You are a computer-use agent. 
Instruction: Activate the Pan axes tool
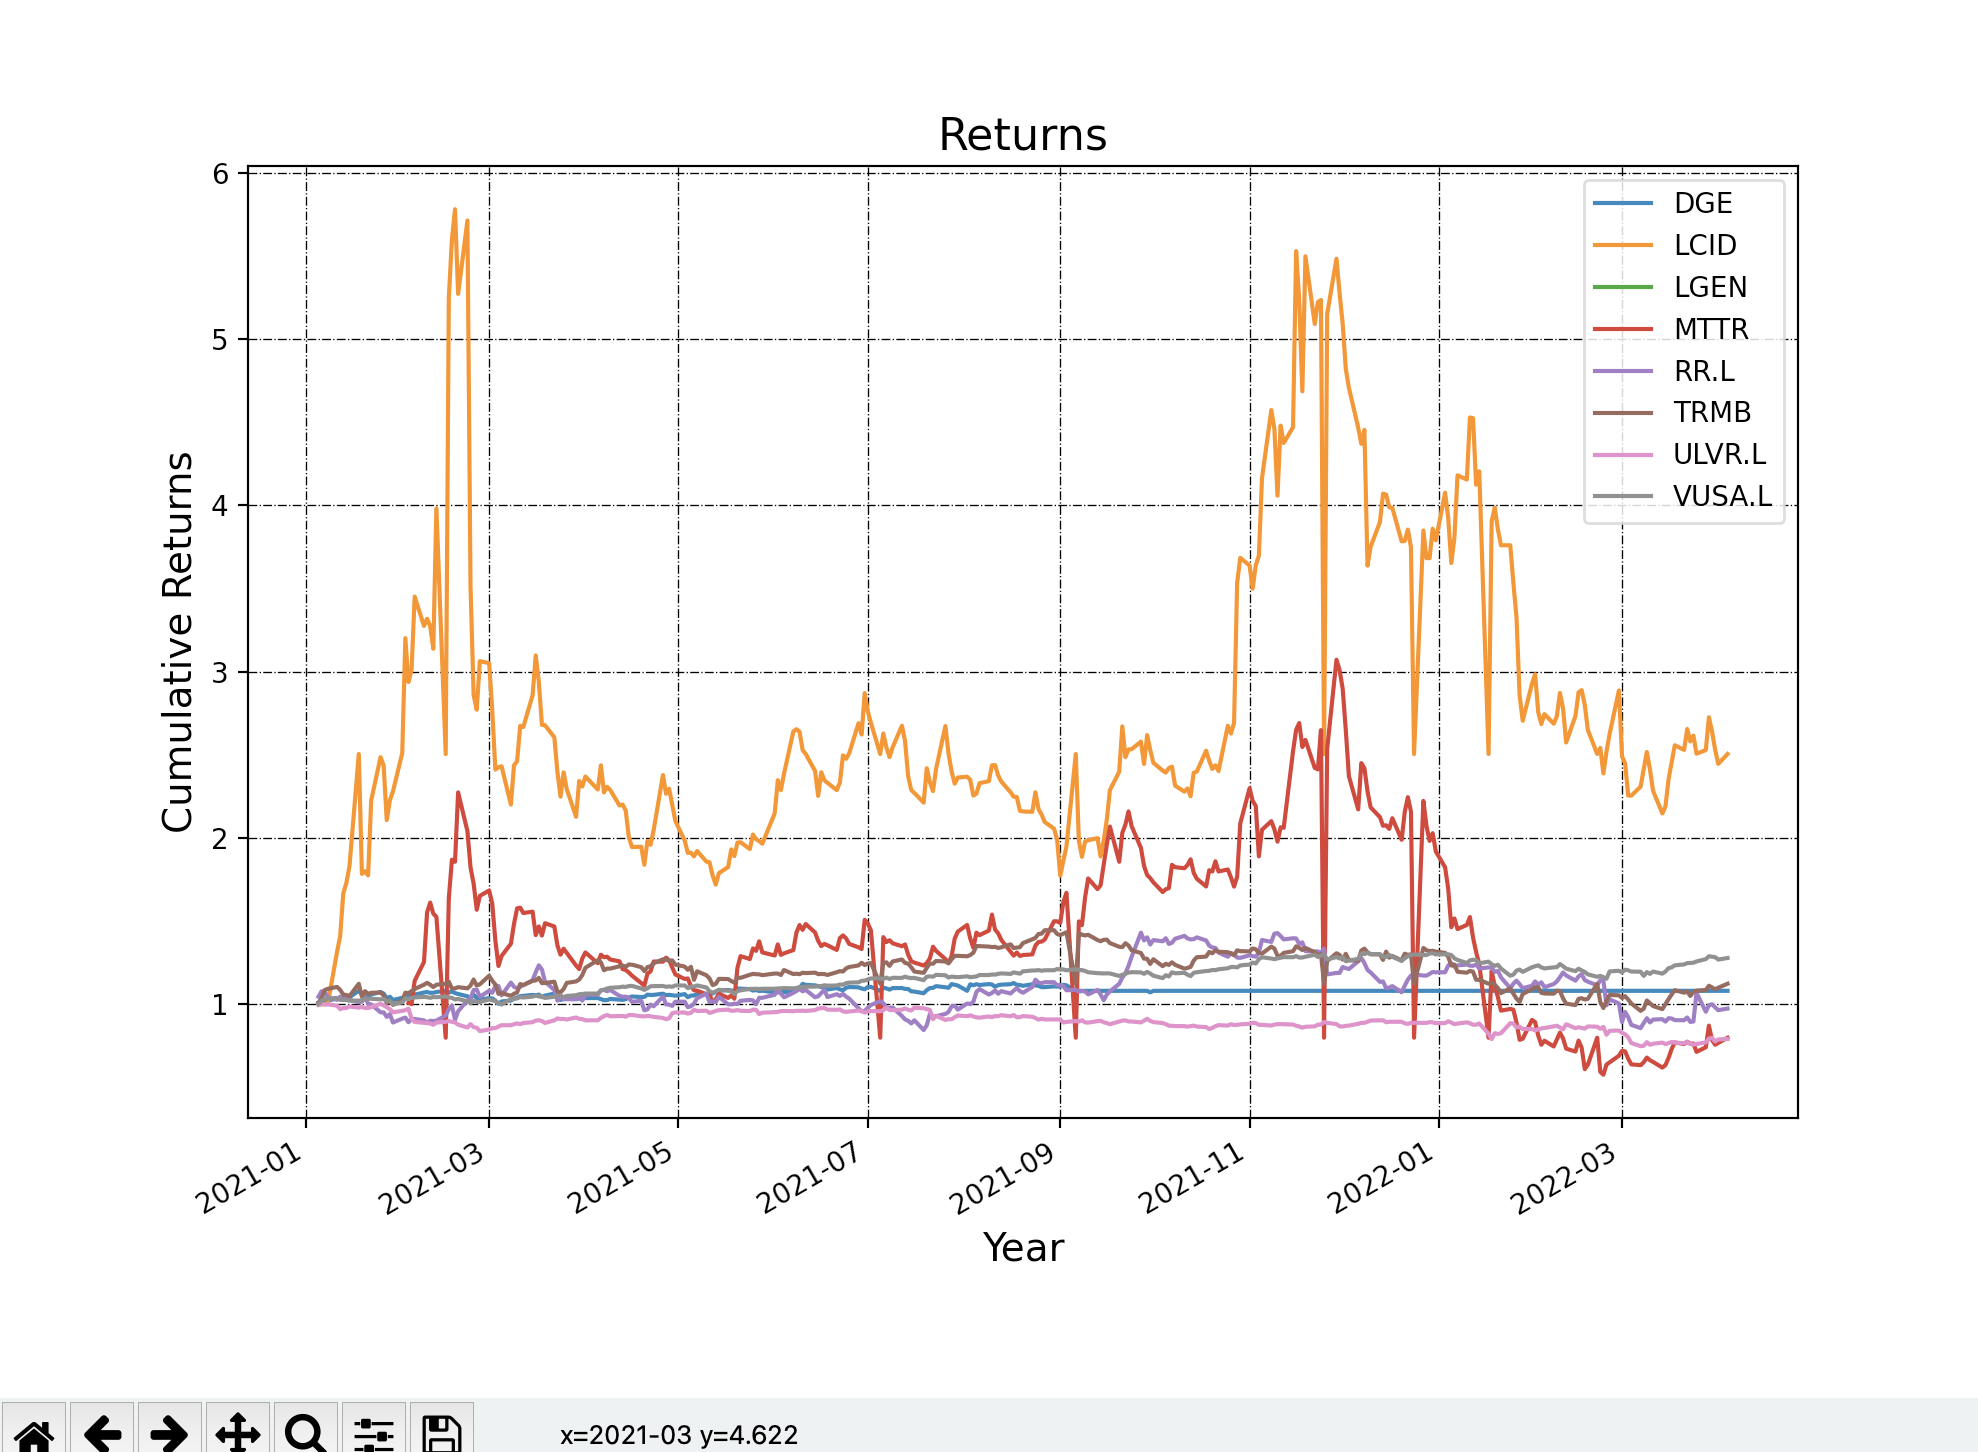coord(238,1433)
